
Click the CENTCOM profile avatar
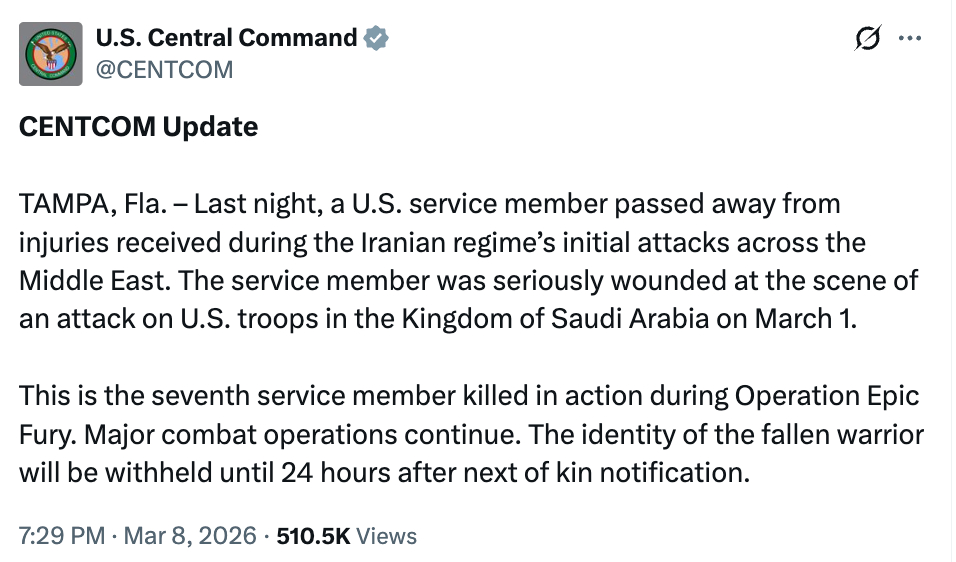coord(52,54)
